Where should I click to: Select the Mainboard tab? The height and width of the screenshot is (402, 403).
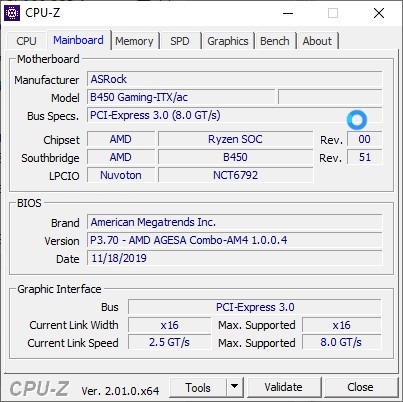click(78, 40)
